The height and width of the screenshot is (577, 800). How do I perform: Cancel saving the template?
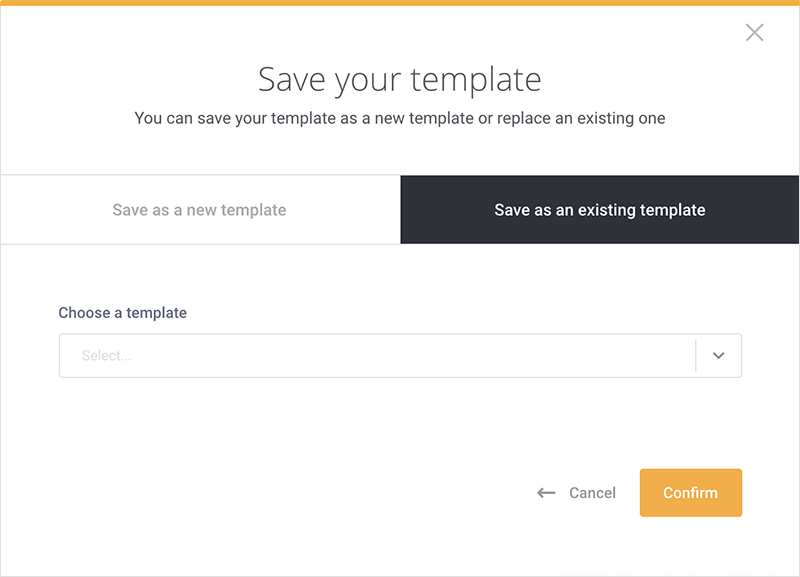(577, 493)
